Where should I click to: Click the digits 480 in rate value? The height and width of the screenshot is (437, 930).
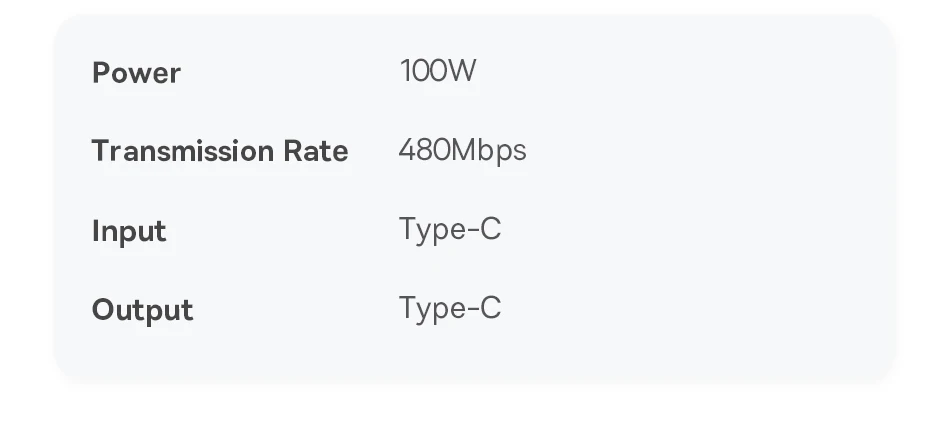pos(425,150)
